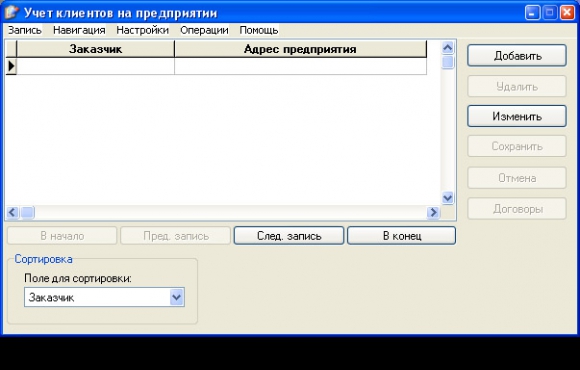Open the Помощь menu
This screenshot has width=580, height=370.
tap(259, 30)
